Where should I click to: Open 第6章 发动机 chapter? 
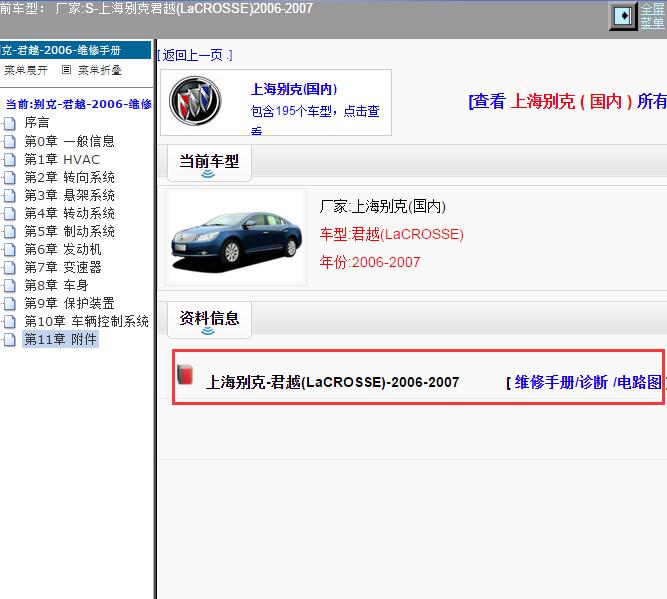tap(63, 249)
